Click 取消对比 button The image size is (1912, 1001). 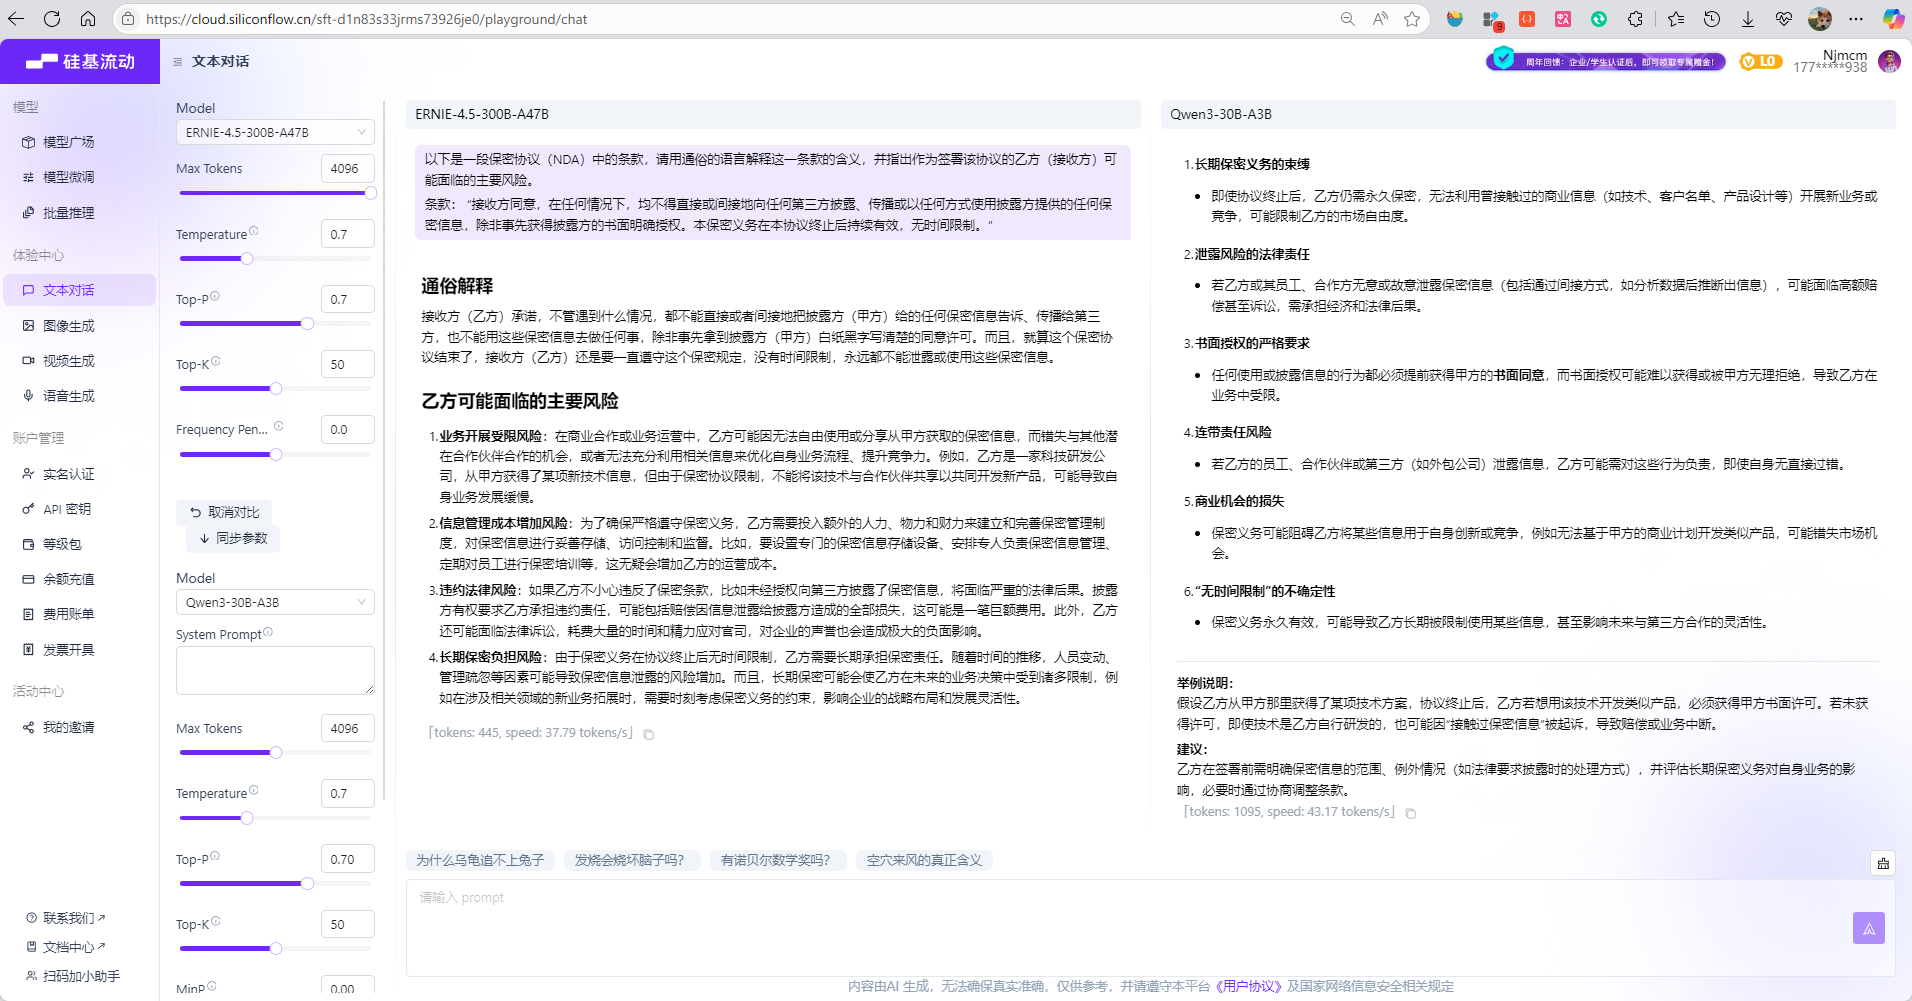click(x=224, y=512)
